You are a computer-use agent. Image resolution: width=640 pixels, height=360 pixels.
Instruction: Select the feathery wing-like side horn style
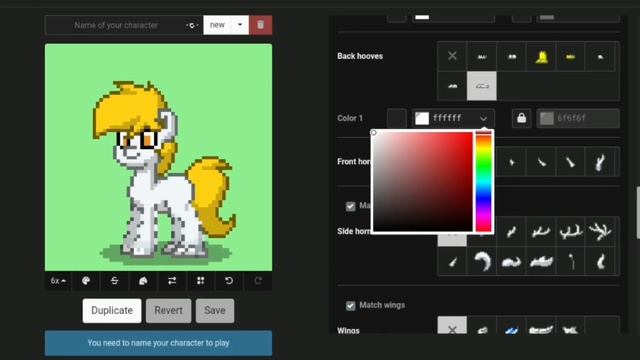tap(541, 262)
